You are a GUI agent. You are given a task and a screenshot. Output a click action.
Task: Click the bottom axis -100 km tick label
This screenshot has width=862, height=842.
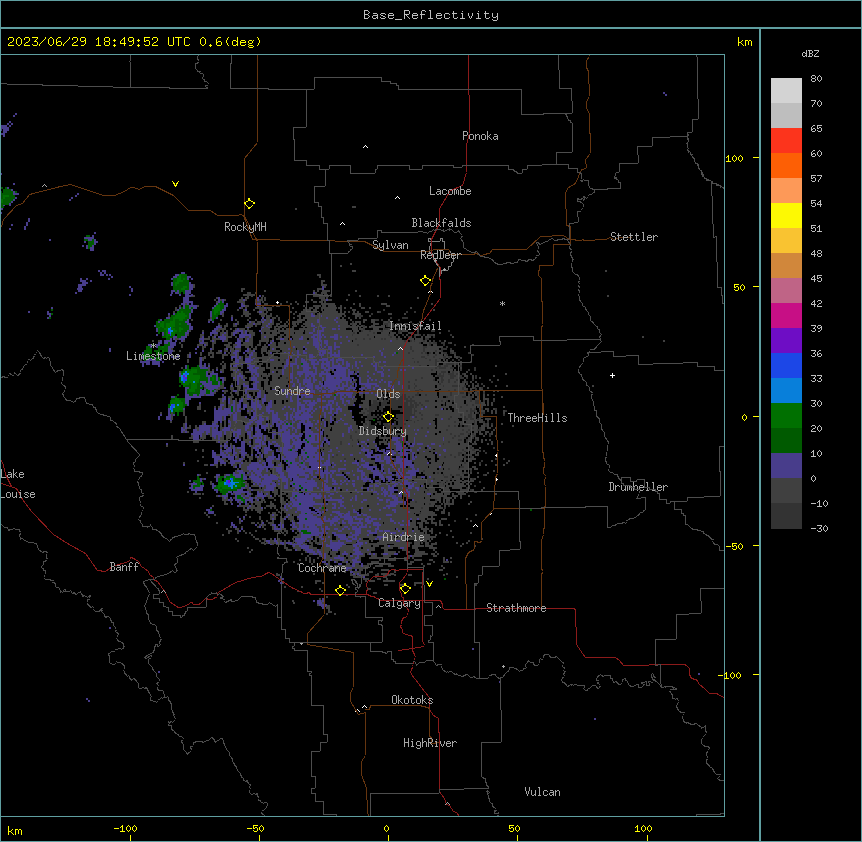[x=125, y=828]
